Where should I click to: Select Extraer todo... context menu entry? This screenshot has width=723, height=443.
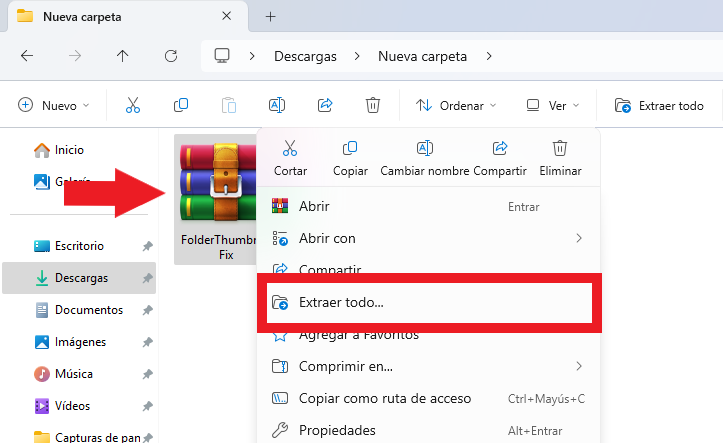tap(429, 302)
